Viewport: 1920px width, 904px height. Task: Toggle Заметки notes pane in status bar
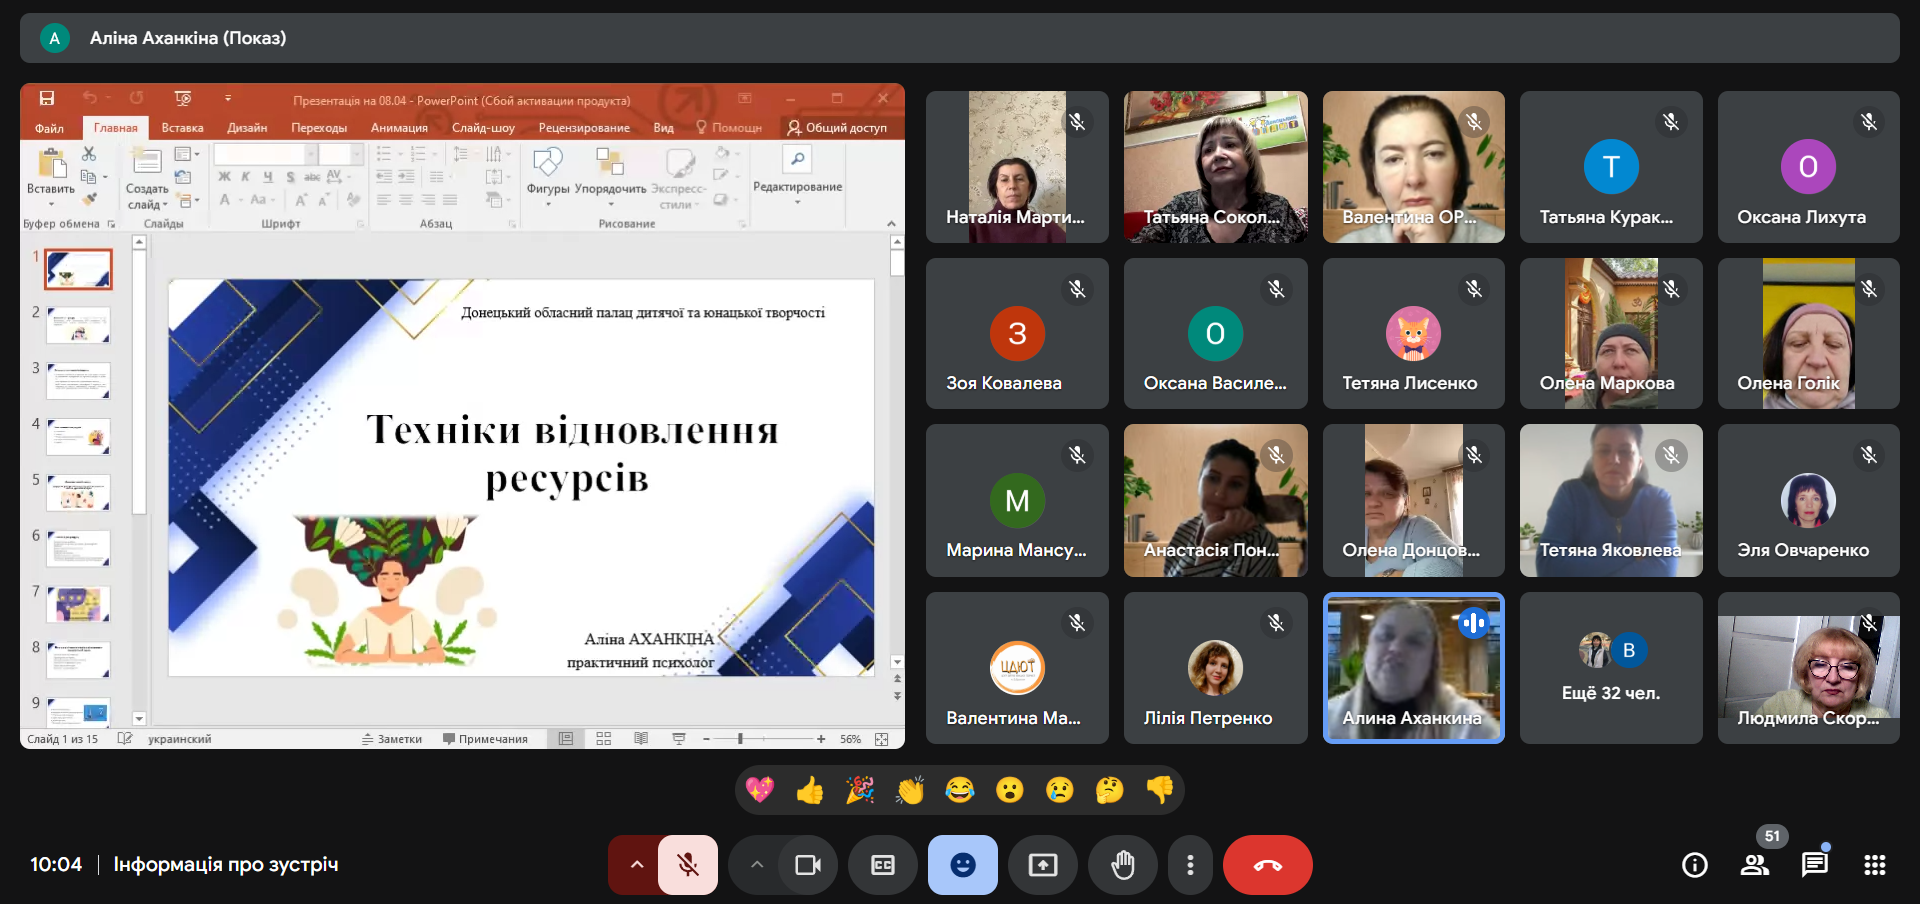coord(392,739)
